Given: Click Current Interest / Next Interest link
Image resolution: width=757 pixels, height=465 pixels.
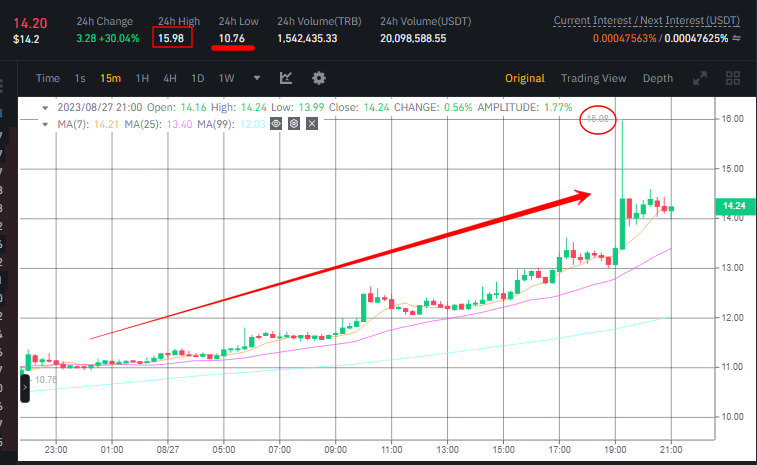Looking at the screenshot, I should coord(646,21).
